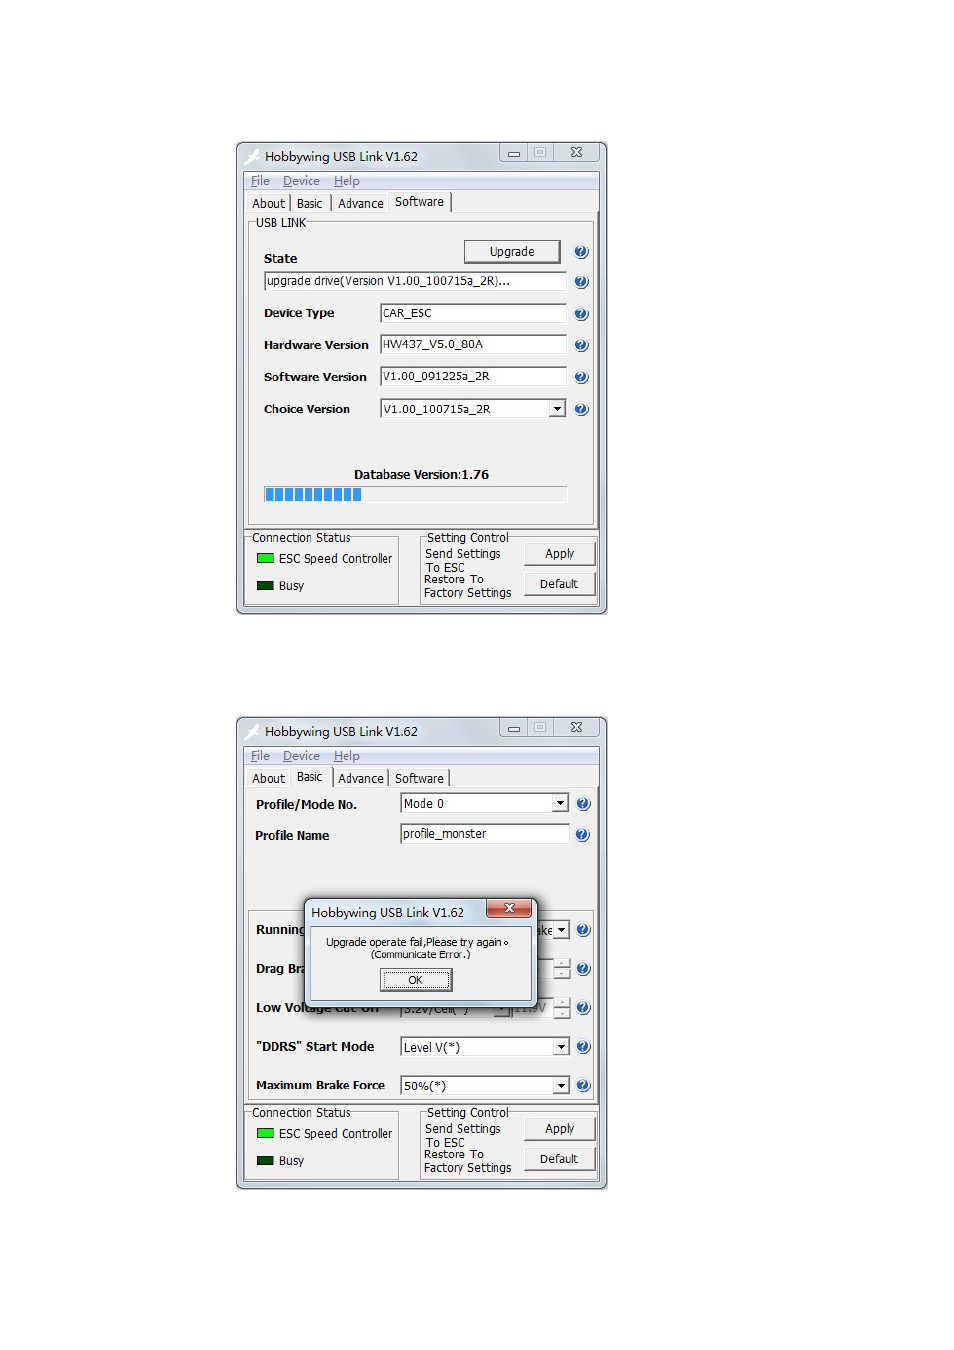
Task: Click Busy indicator in the error-dialog window
Action: (x=265, y=1161)
